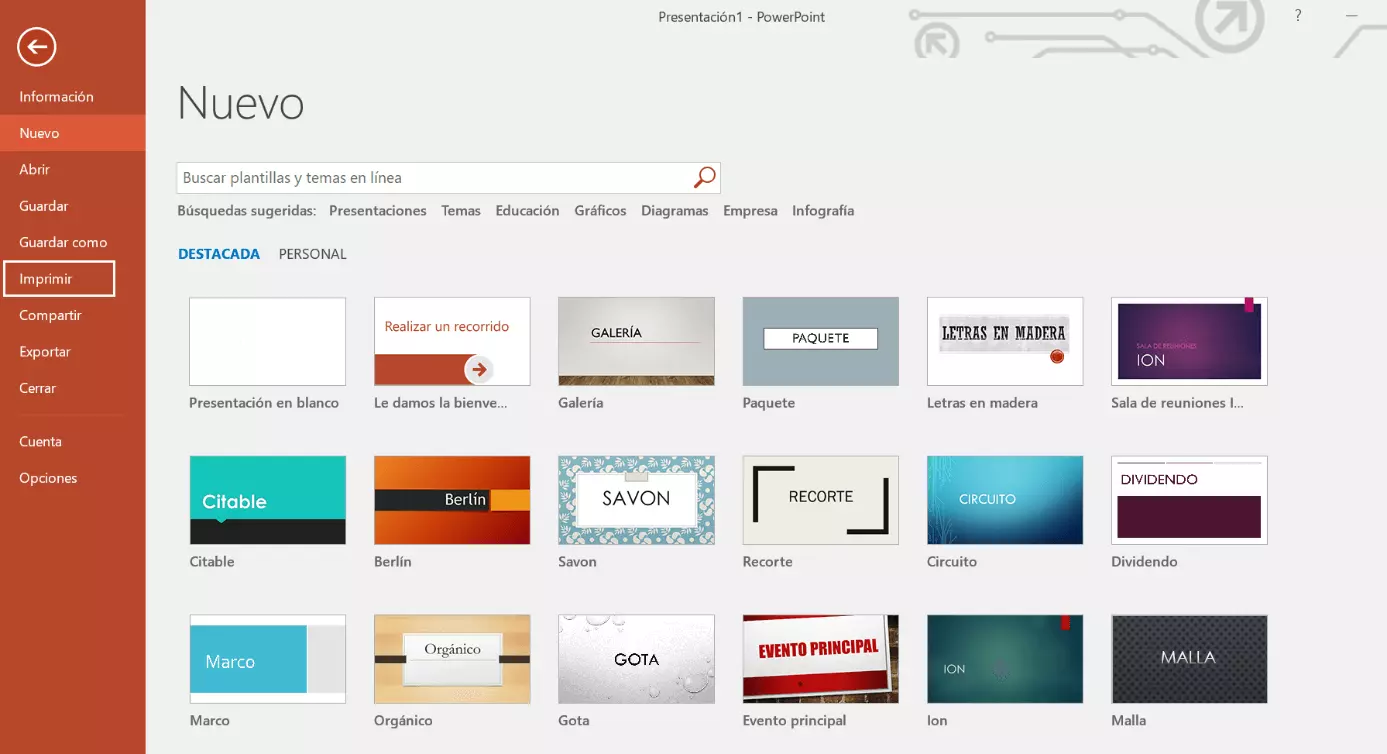Choose the Dividendo template thumbnail

tap(1189, 500)
